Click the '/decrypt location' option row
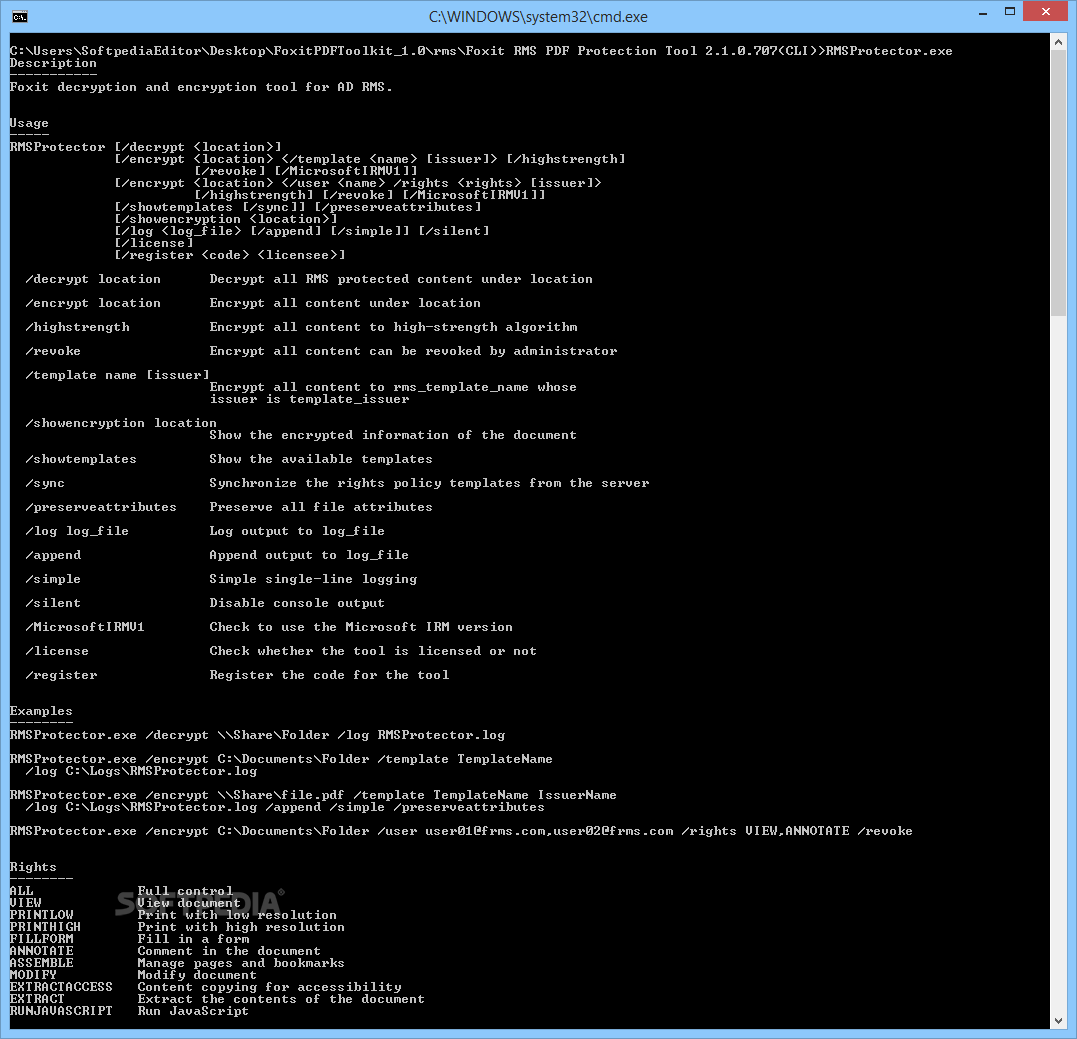Screen dimensions: 1077x1039 point(309,279)
